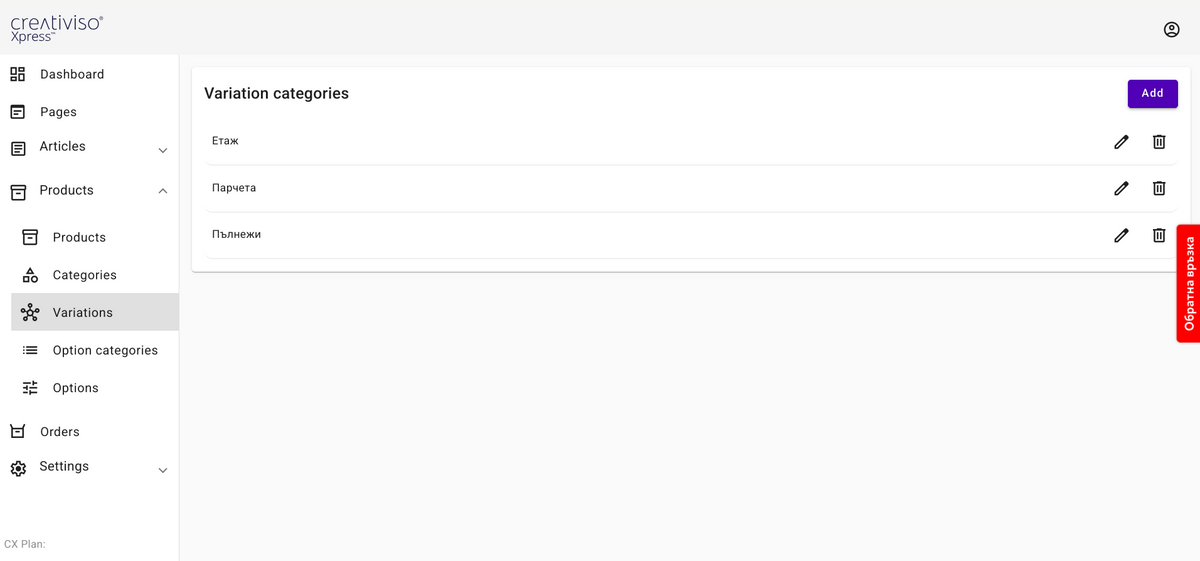This screenshot has width=1200, height=561.
Task: Edit the Парчета category
Action: coord(1121,188)
